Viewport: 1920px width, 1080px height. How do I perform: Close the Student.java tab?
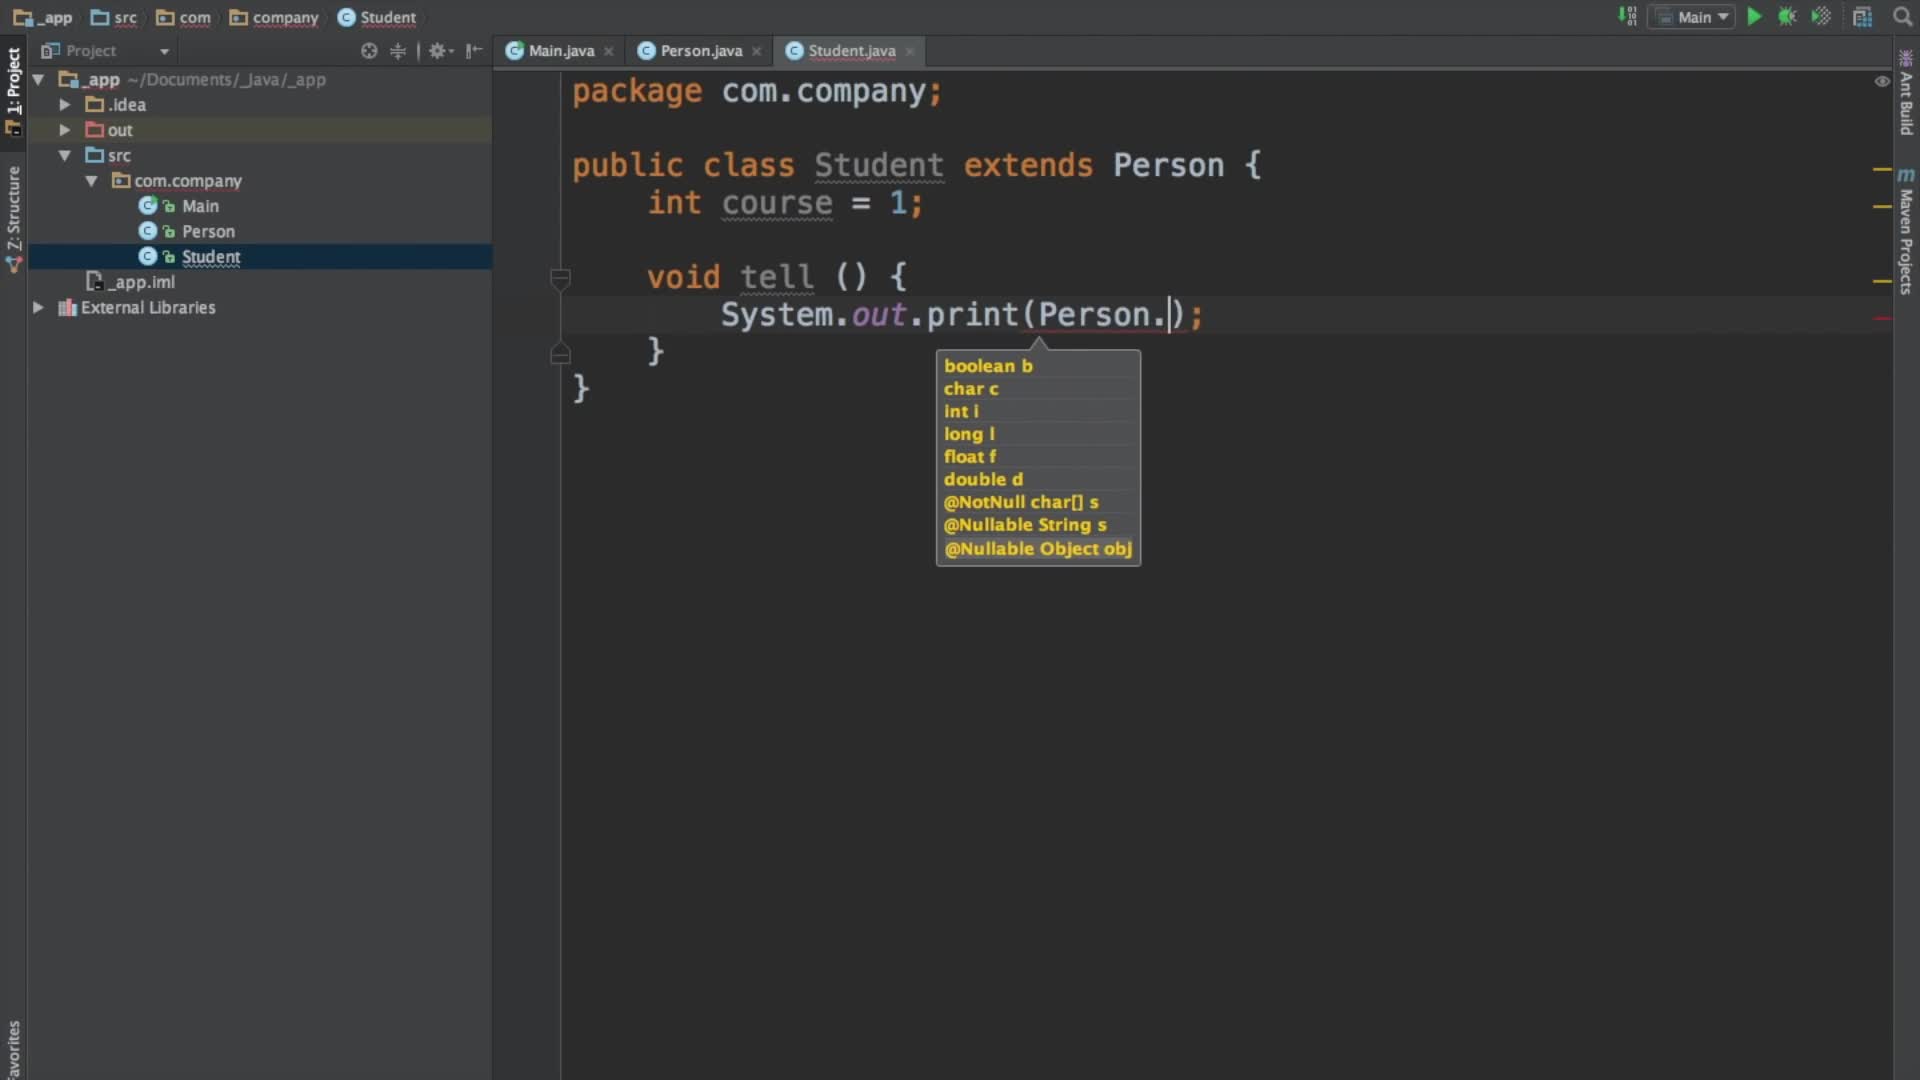(909, 51)
